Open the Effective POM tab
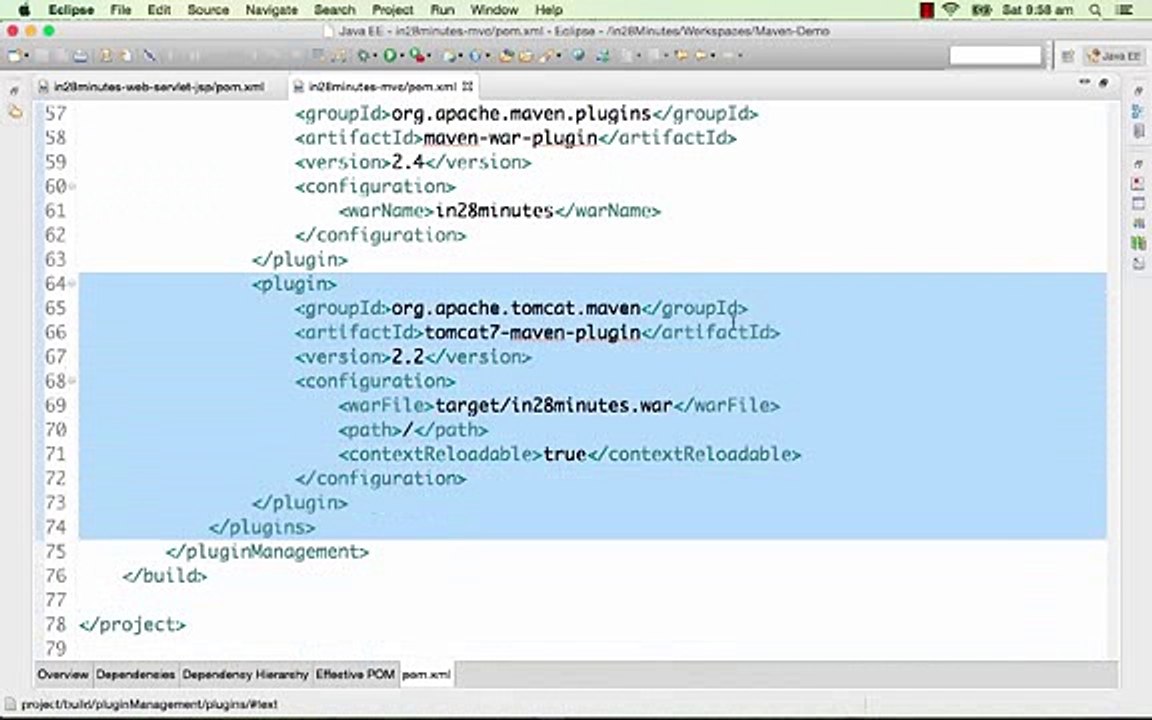 pyautogui.click(x=355, y=674)
